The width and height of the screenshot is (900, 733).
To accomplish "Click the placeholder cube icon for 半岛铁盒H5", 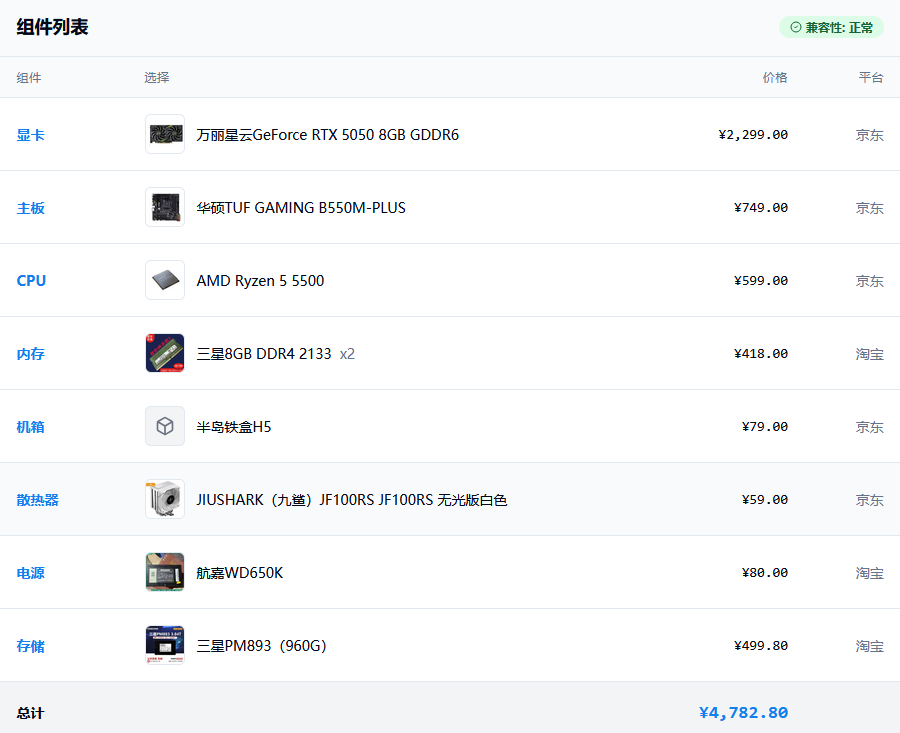I will pyautogui.click(x=165, y=426).
